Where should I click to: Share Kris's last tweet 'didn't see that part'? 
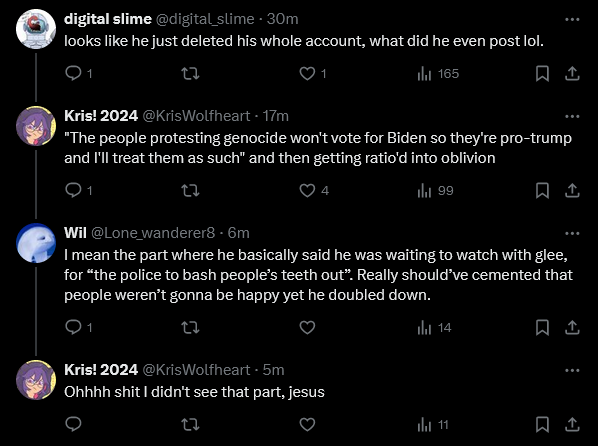572,424
